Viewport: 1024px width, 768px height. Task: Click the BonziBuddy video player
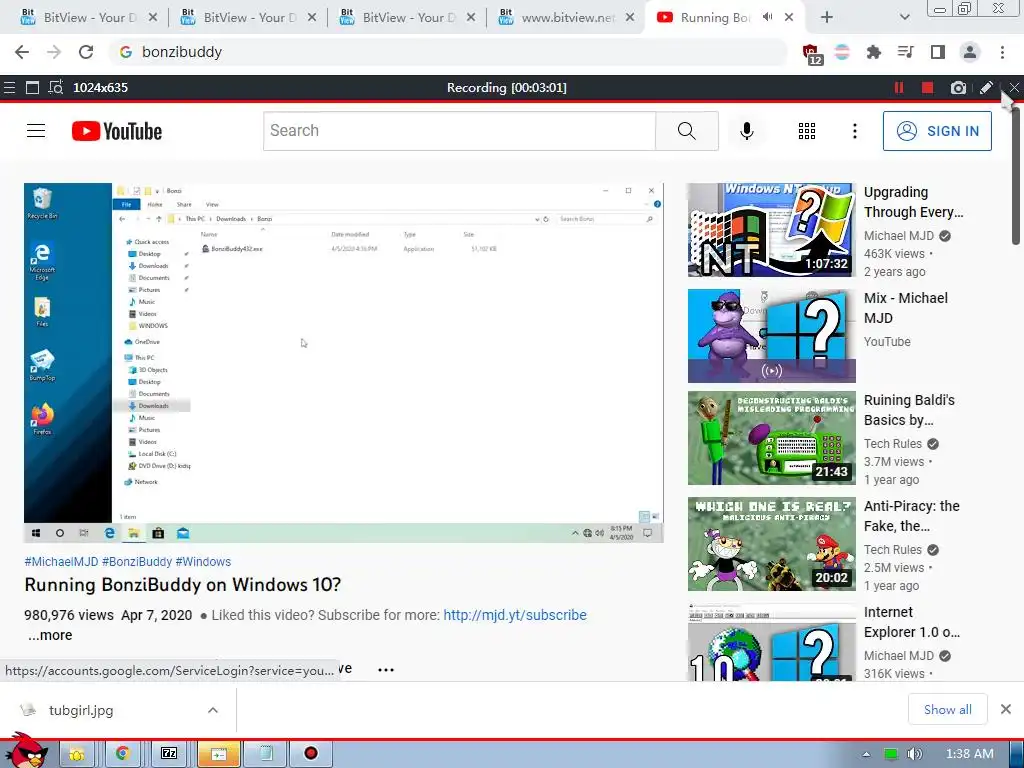click(x=344, y=362)
